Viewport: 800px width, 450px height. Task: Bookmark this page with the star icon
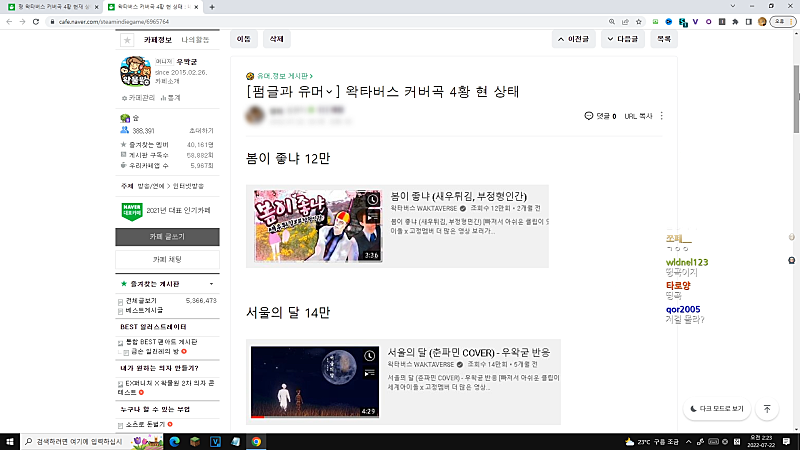click(x=639, y=22)
